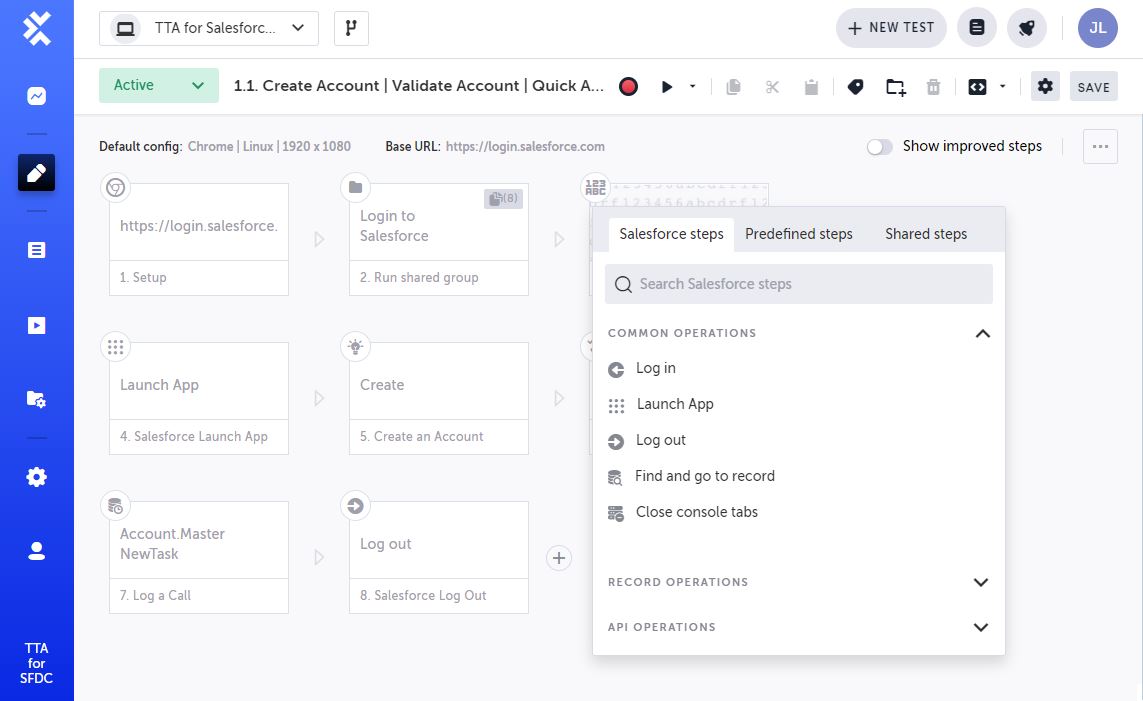Click the New Test button

pos(890,28)
